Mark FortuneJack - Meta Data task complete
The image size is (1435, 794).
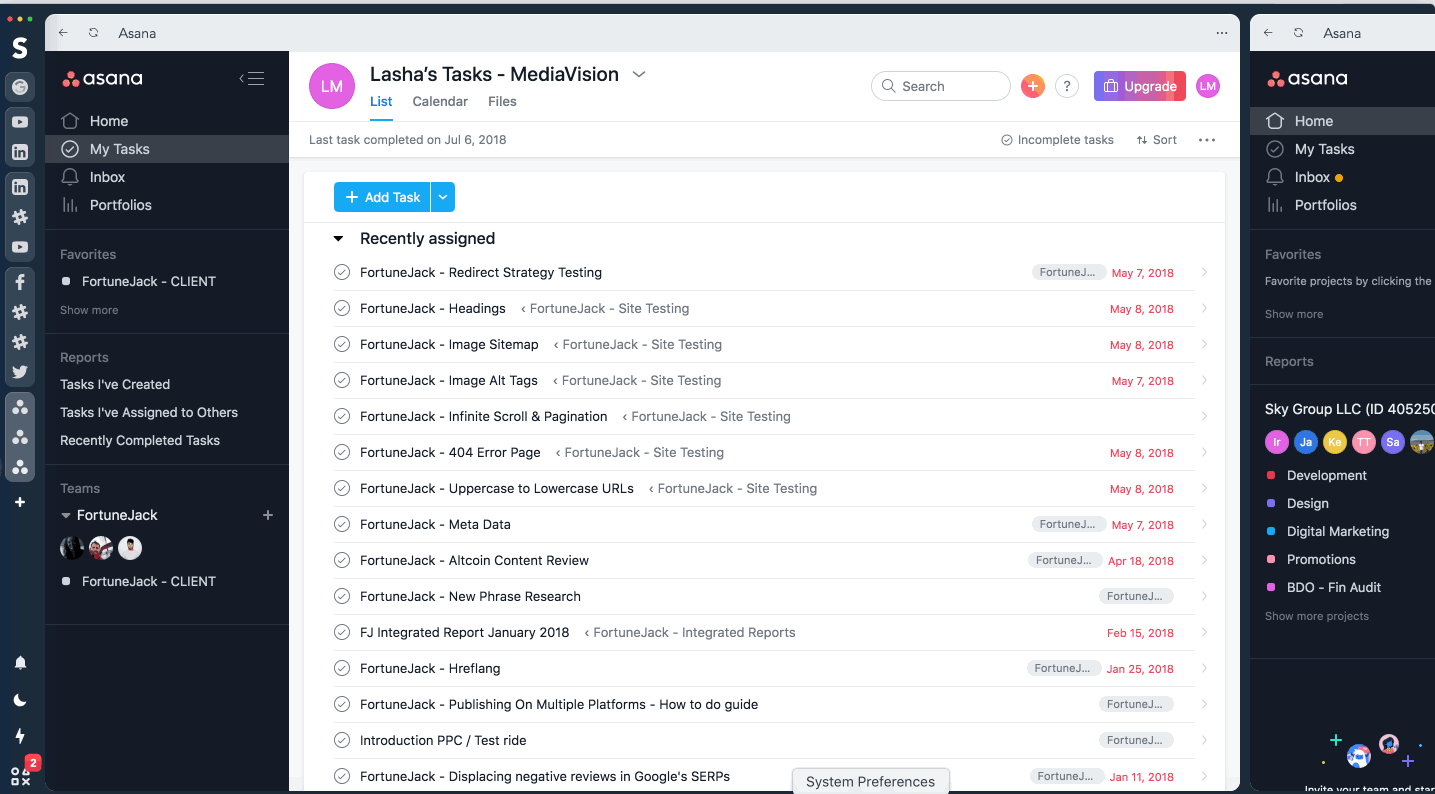(x=342, y=524)
